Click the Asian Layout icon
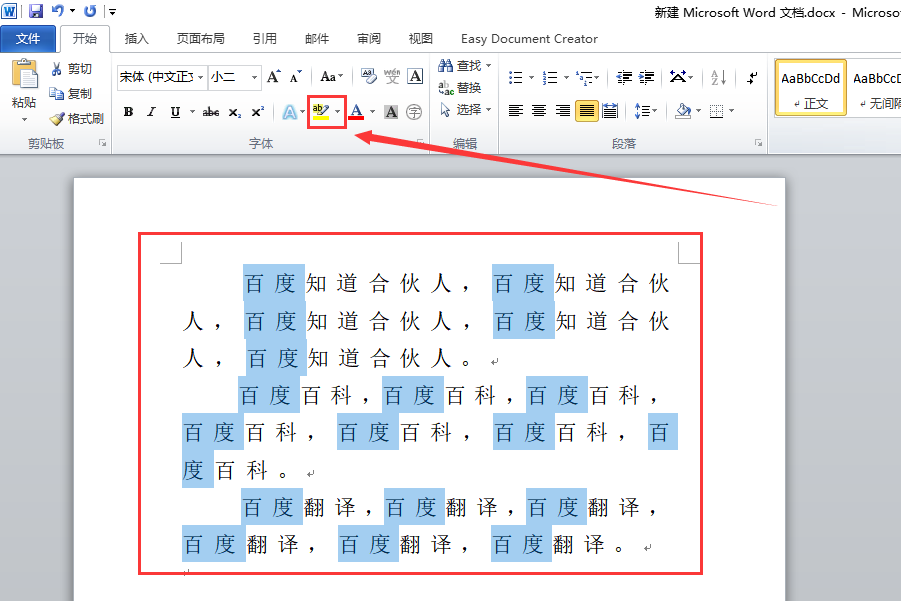 click(678, 76)
